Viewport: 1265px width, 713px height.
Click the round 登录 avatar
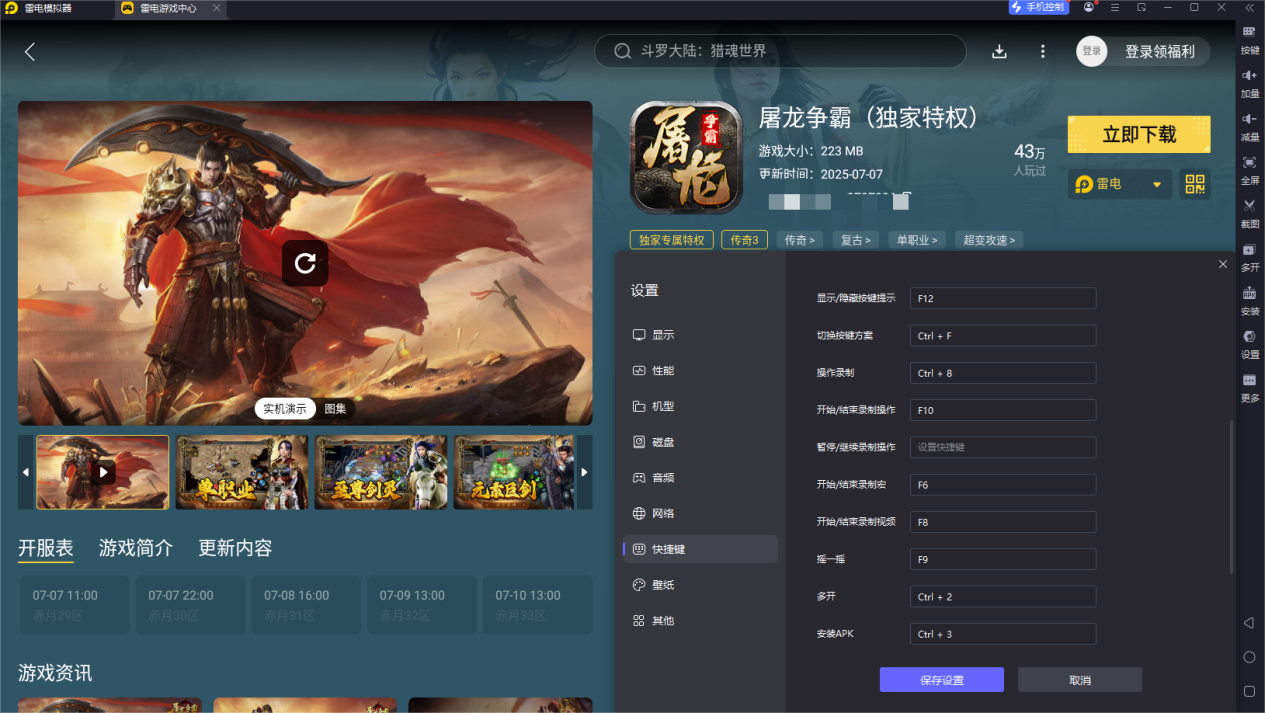pos(1091,51)
